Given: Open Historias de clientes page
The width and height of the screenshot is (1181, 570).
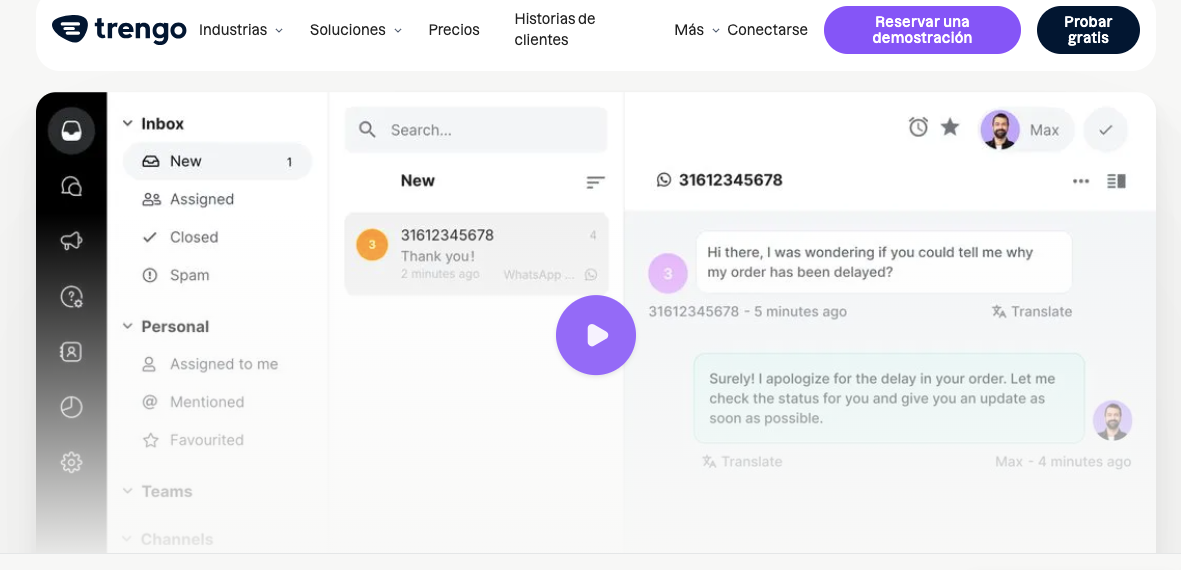Looking at the screenshot, I should tap(555, 29).
